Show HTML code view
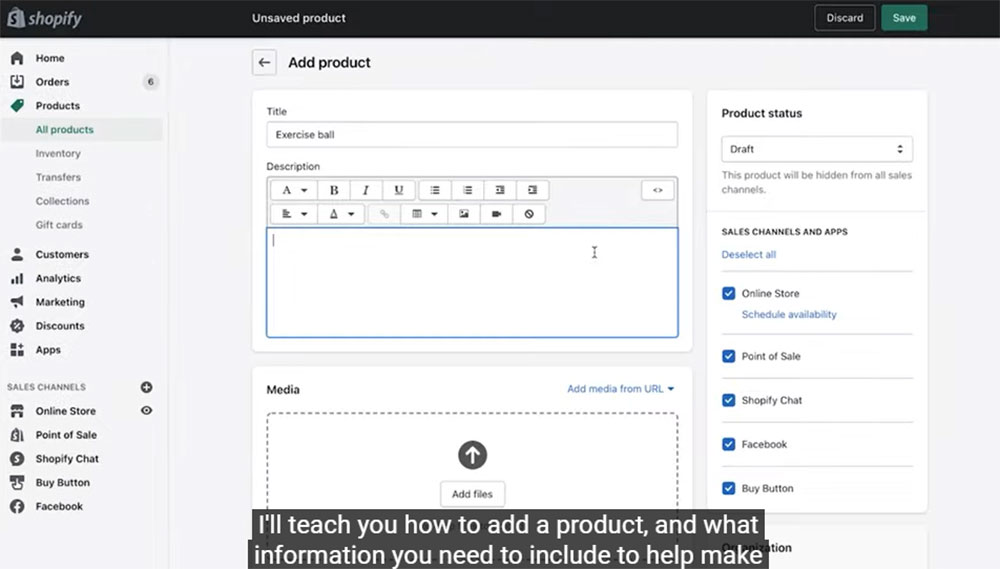 tap(658, 190)
